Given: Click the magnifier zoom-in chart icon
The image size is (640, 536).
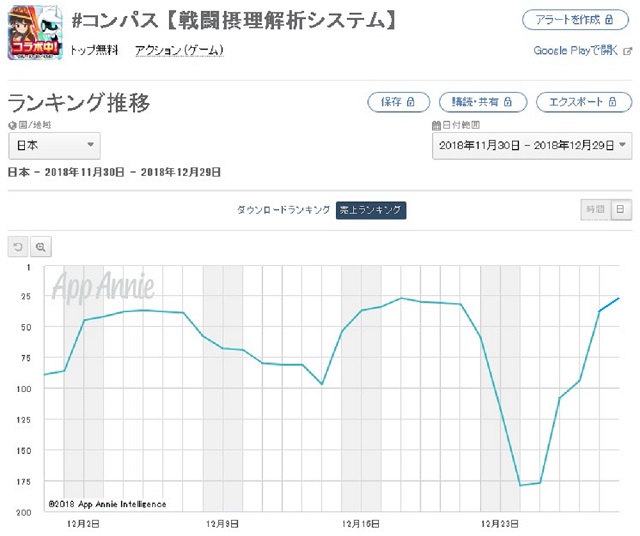Looking at the screenshot, I should pyautogui.click(x=41, y=247).
